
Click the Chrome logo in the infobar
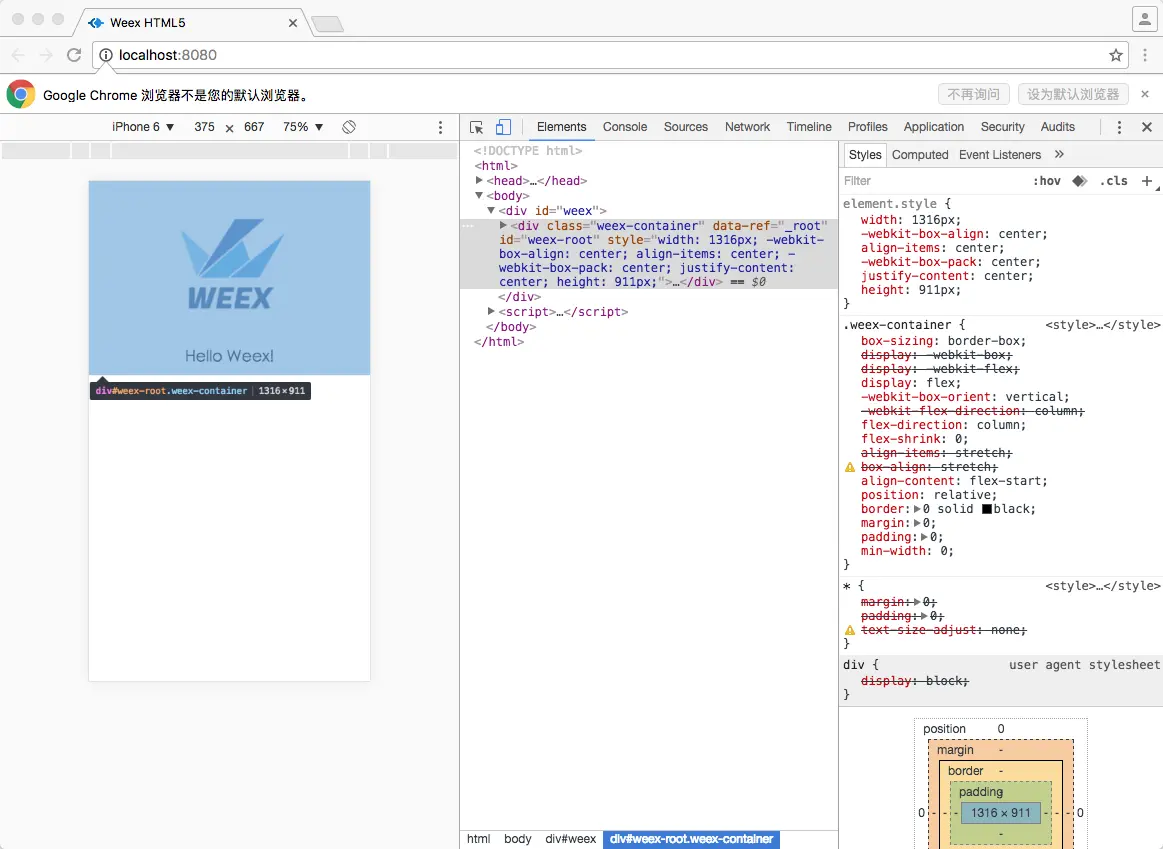(21, 94)
